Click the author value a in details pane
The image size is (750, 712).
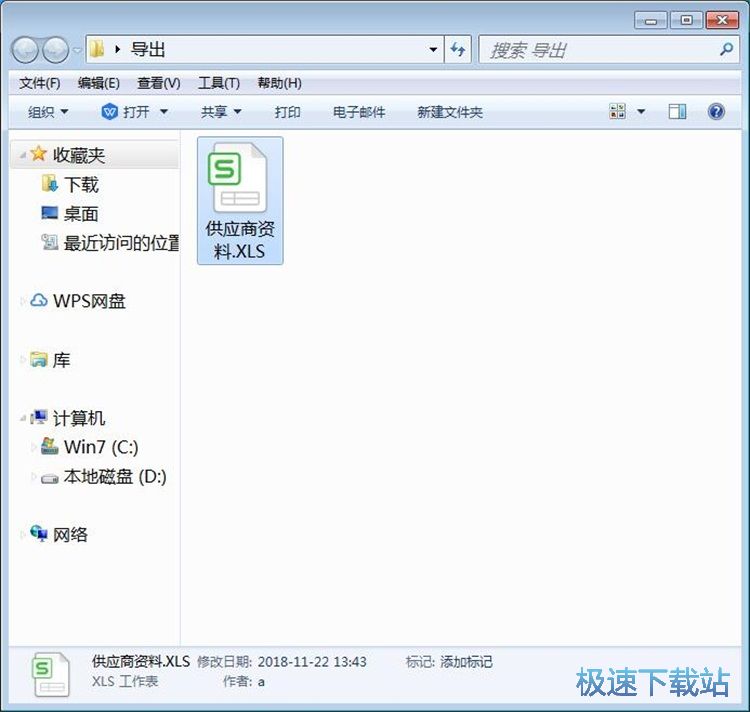coord(261,682)
